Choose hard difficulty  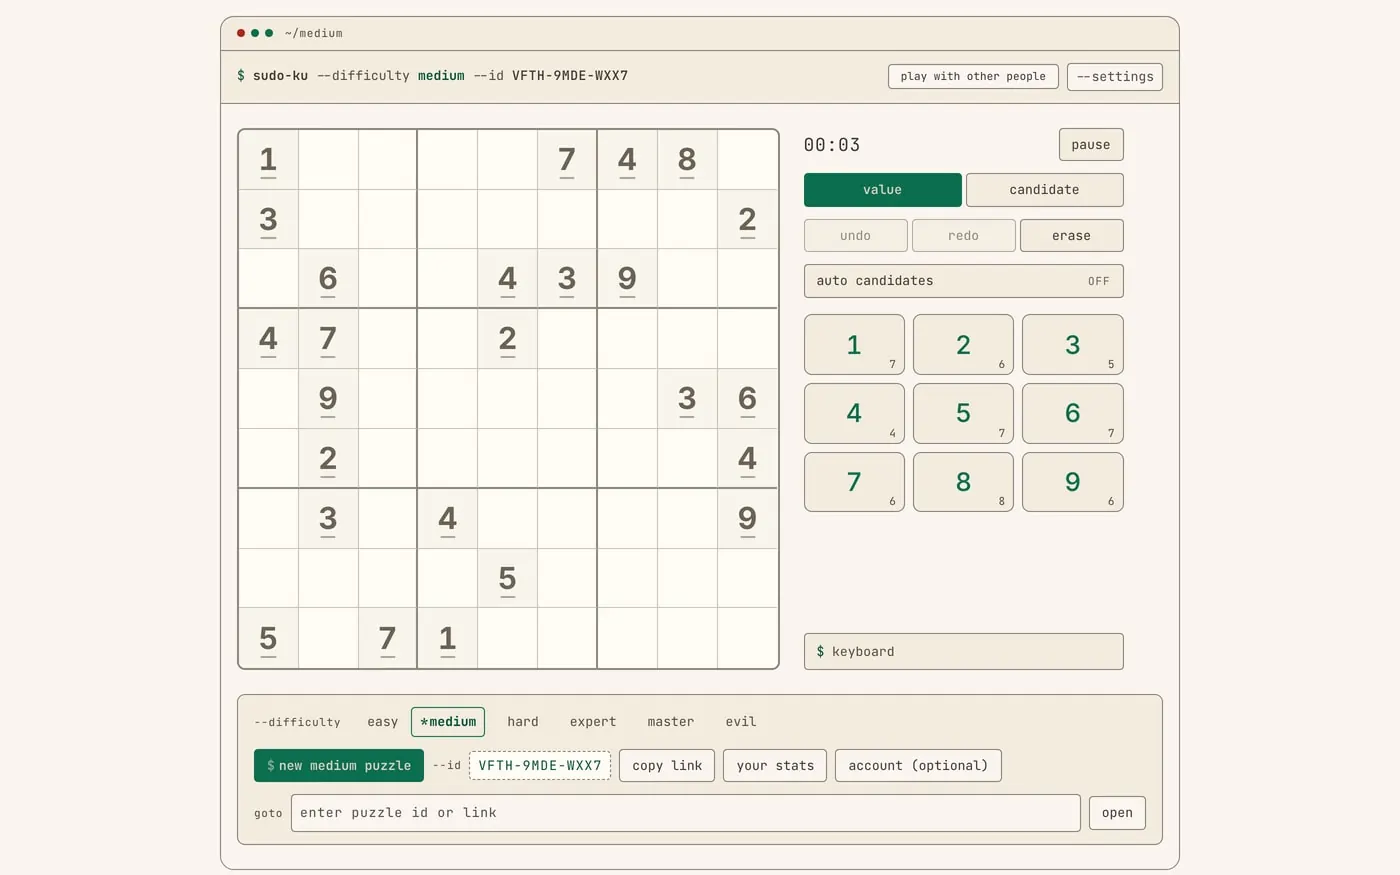pos(522,722)
